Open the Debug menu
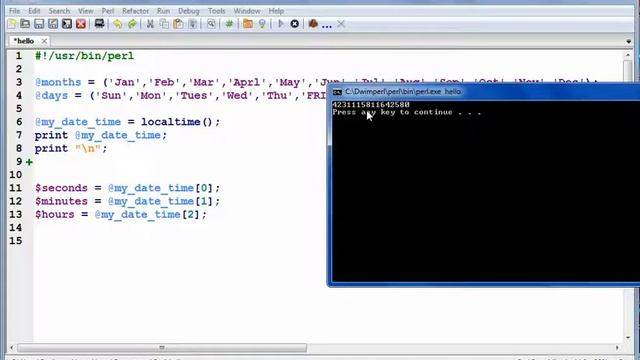The image size is (640, 360). coord(189,11)
